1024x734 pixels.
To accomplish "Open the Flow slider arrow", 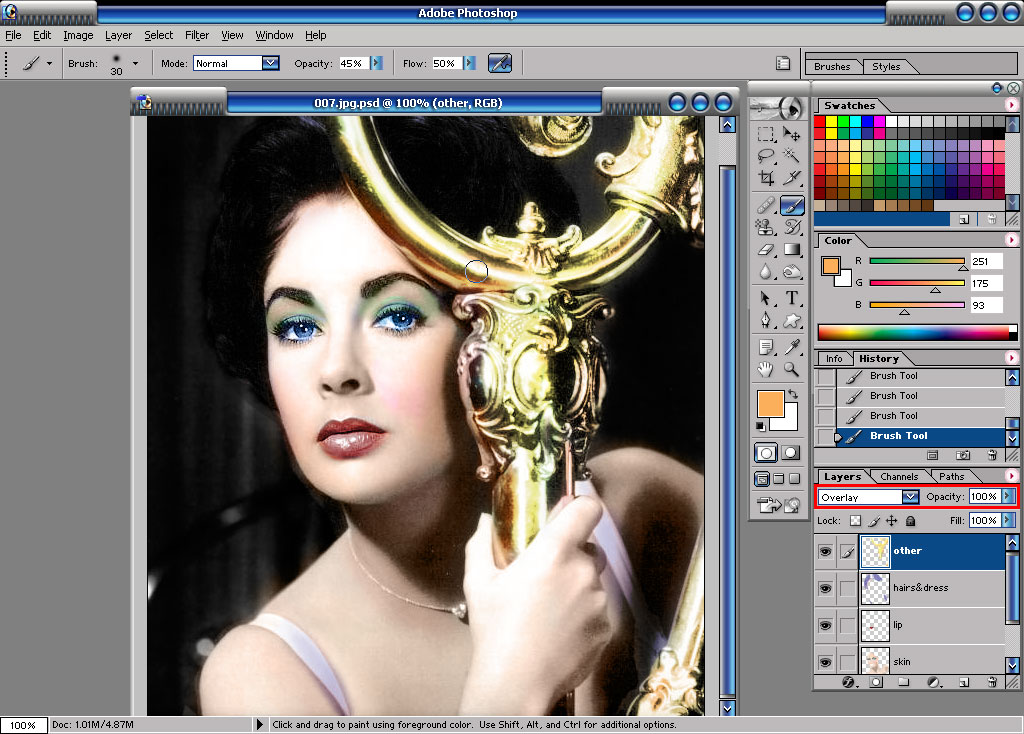I will pos(469,63).
